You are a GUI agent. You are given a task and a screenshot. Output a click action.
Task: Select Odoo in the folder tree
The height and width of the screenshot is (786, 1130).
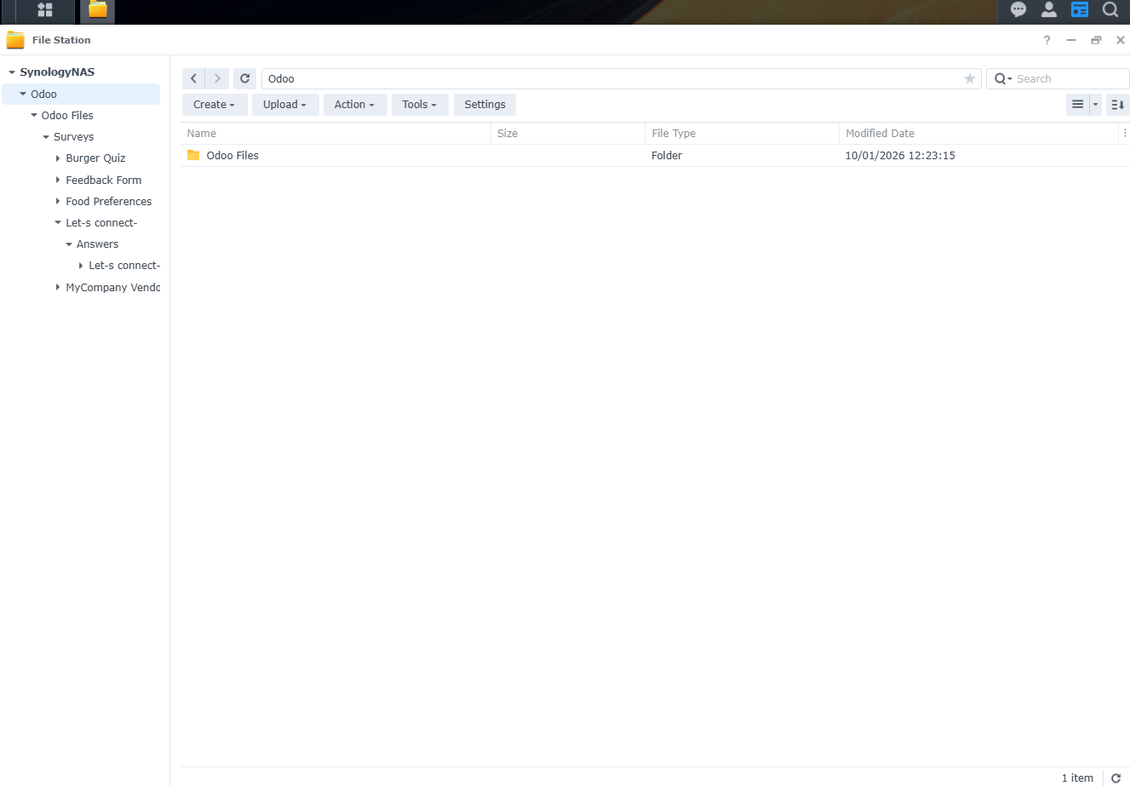(x=43, y=94)
